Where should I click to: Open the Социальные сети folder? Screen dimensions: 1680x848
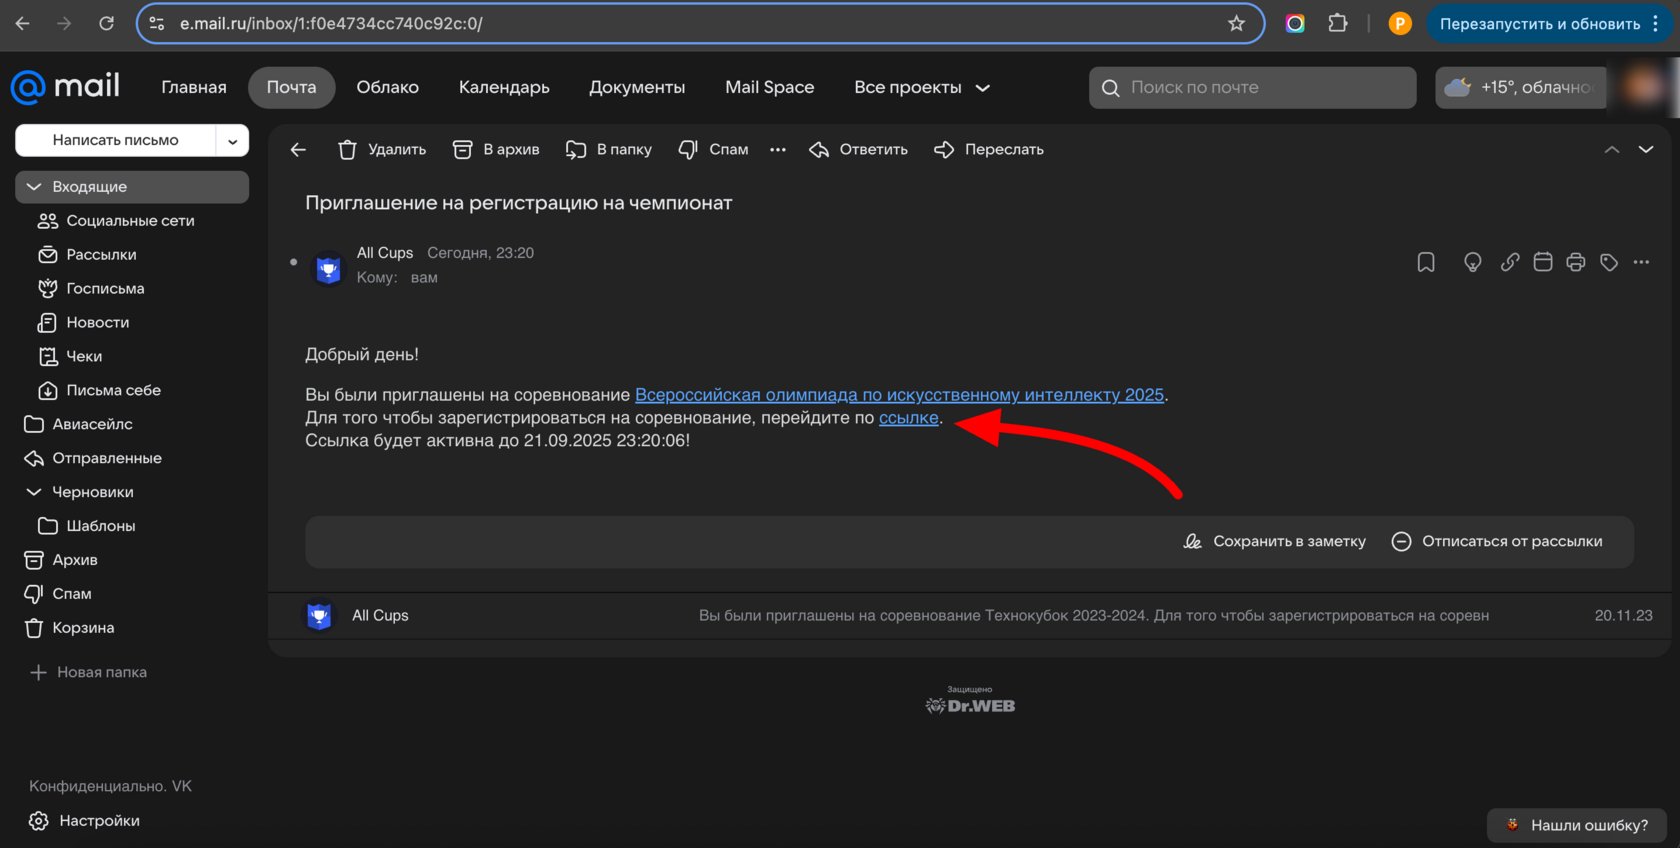coord(130,221)
